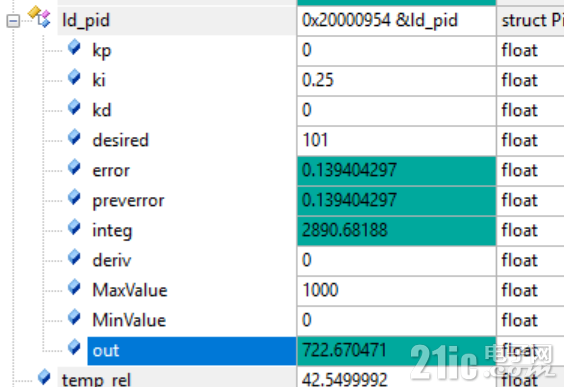The image size is (564, 387).
Task: Select the preverror member row
Action: coord(128,201)
